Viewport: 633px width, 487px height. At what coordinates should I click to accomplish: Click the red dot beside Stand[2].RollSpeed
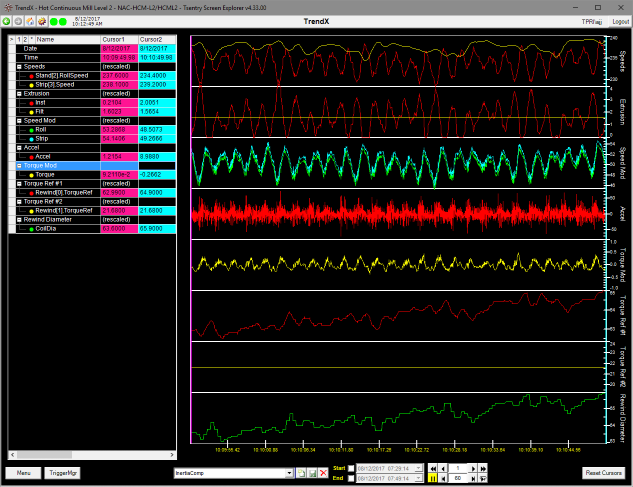click(x=31, y=76)
